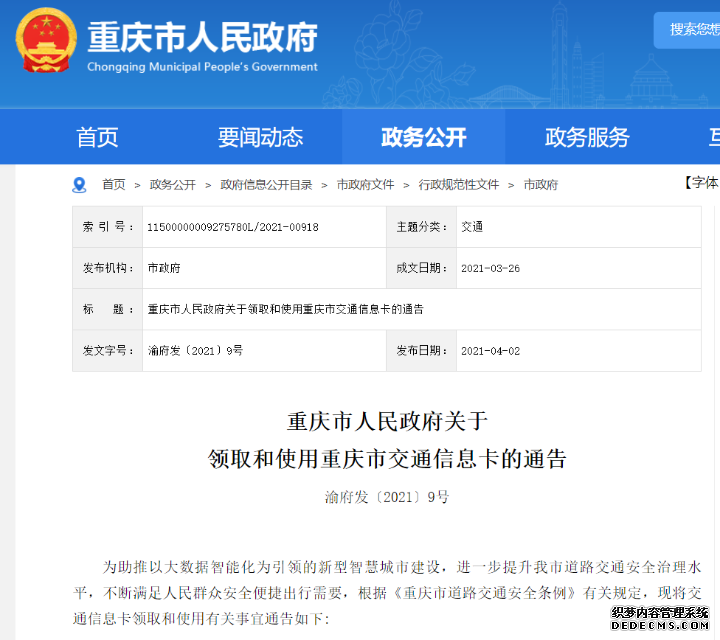Click the 重庆市人民政府 site title
720x640 pixels.
click(x=202, y=37)
